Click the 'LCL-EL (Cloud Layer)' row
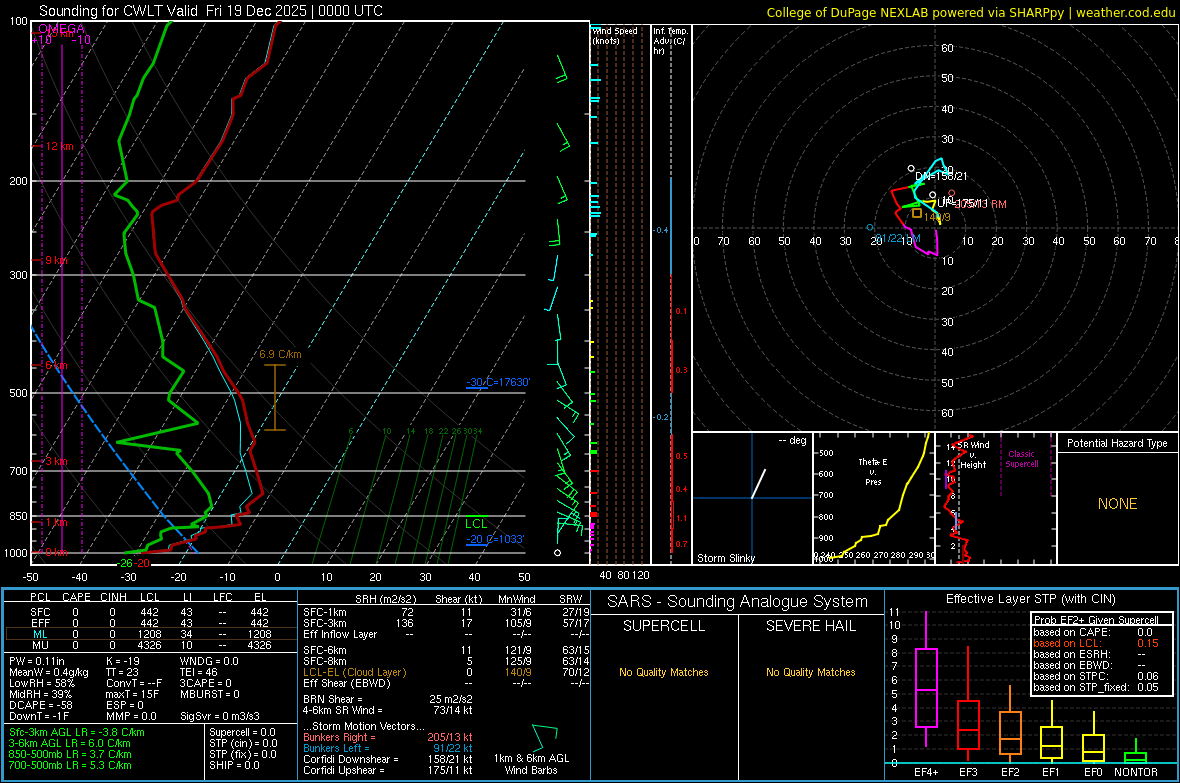 coord(446,672)
